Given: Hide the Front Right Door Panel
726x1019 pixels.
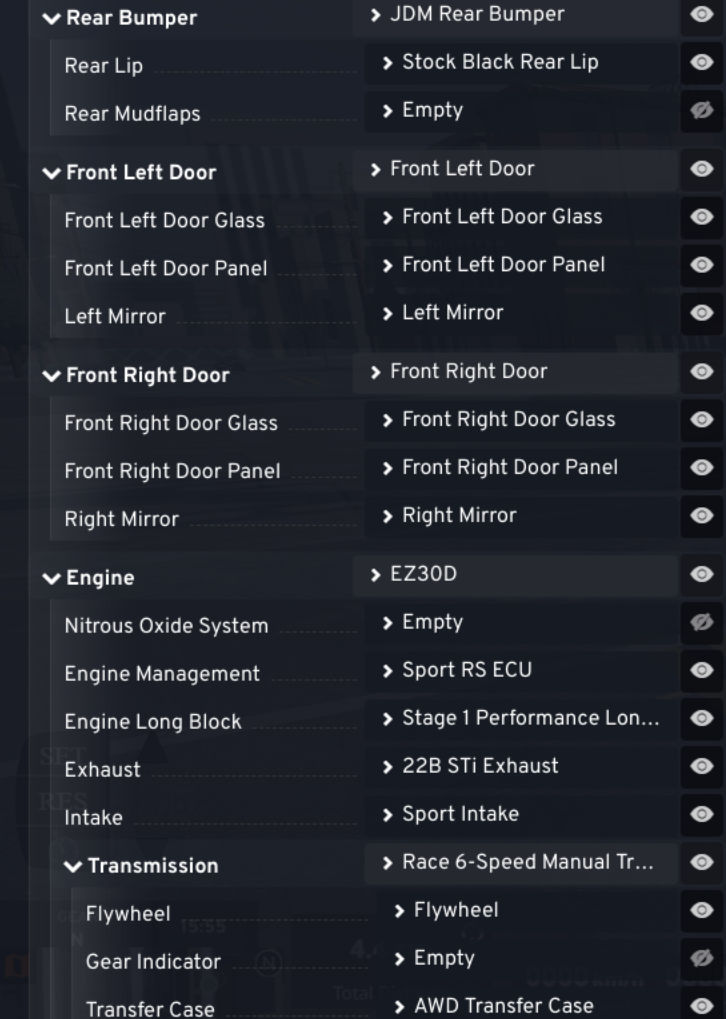Looking at the screenshot, I should tap(701, 467).
